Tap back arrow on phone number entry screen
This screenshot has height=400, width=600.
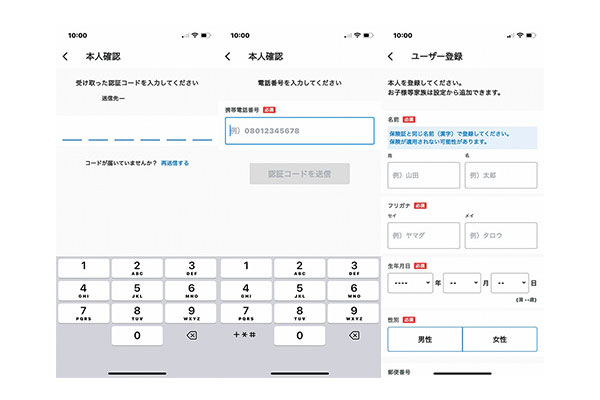tap(228, 57)
